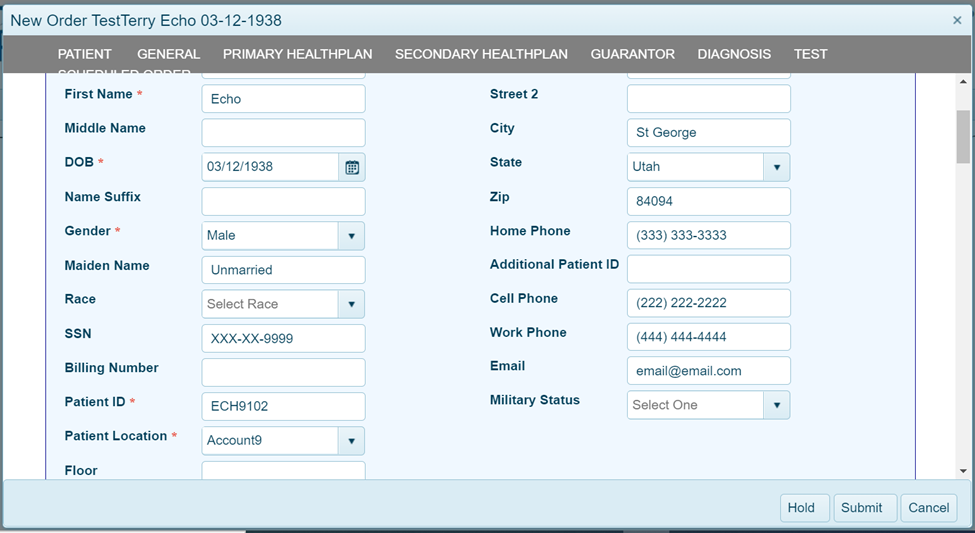Close the New Order dialog with X
Image resolution: width=975 pixels, height=533 pixels.
[957, 20]
